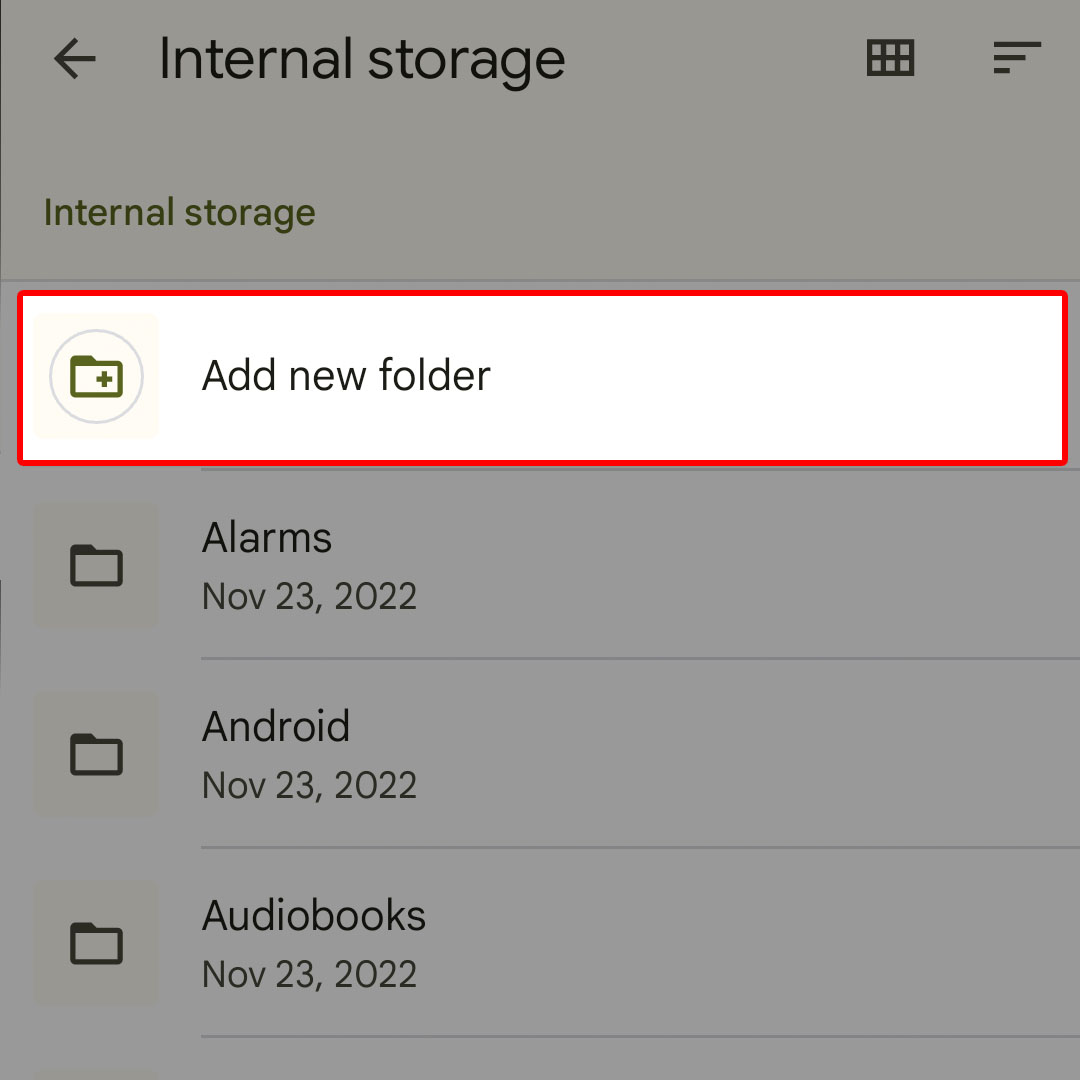
Task: Click the Internal storage title
Action: point(361,59)
